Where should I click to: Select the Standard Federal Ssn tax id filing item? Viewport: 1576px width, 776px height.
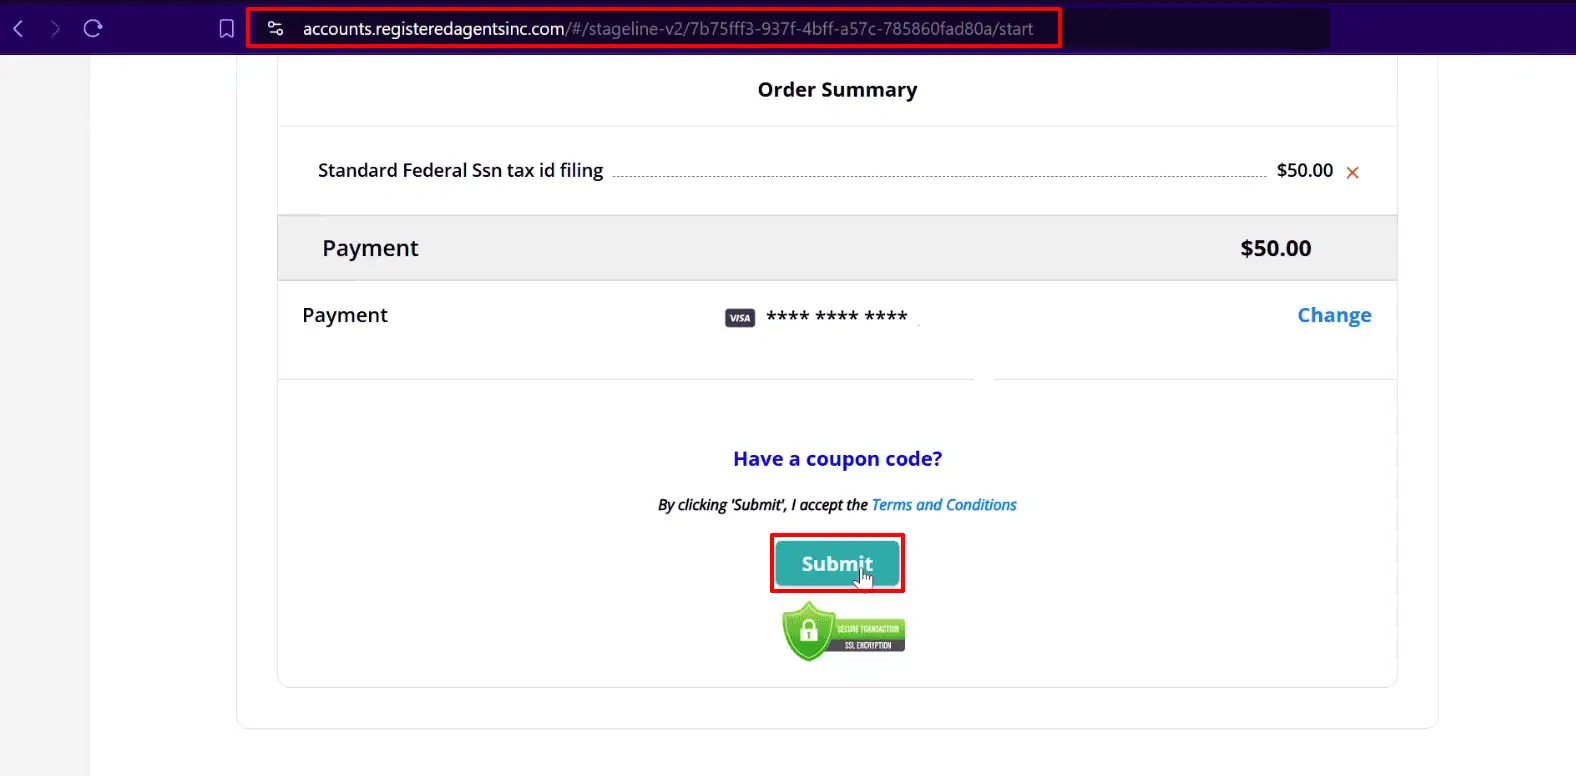[x=460, y=171]
